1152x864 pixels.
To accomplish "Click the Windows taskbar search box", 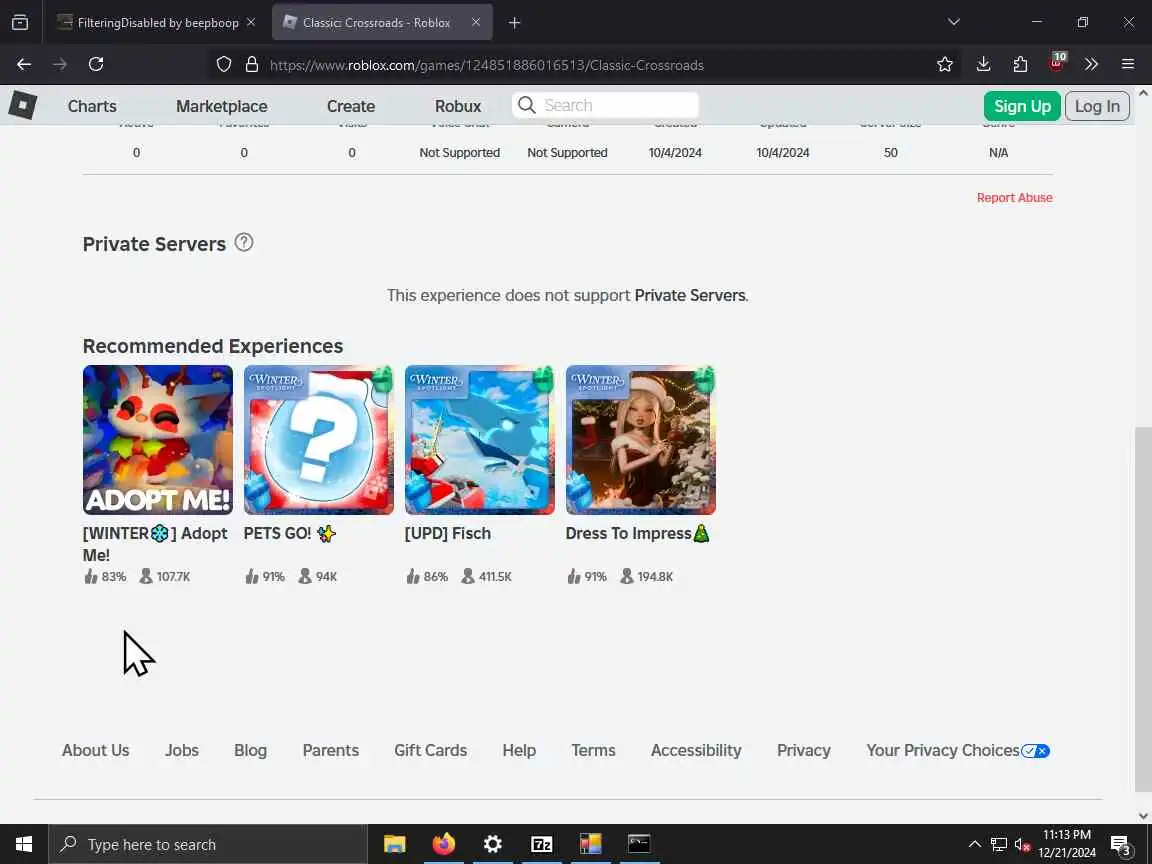I will pyautogui.click(x=208, y=844).
